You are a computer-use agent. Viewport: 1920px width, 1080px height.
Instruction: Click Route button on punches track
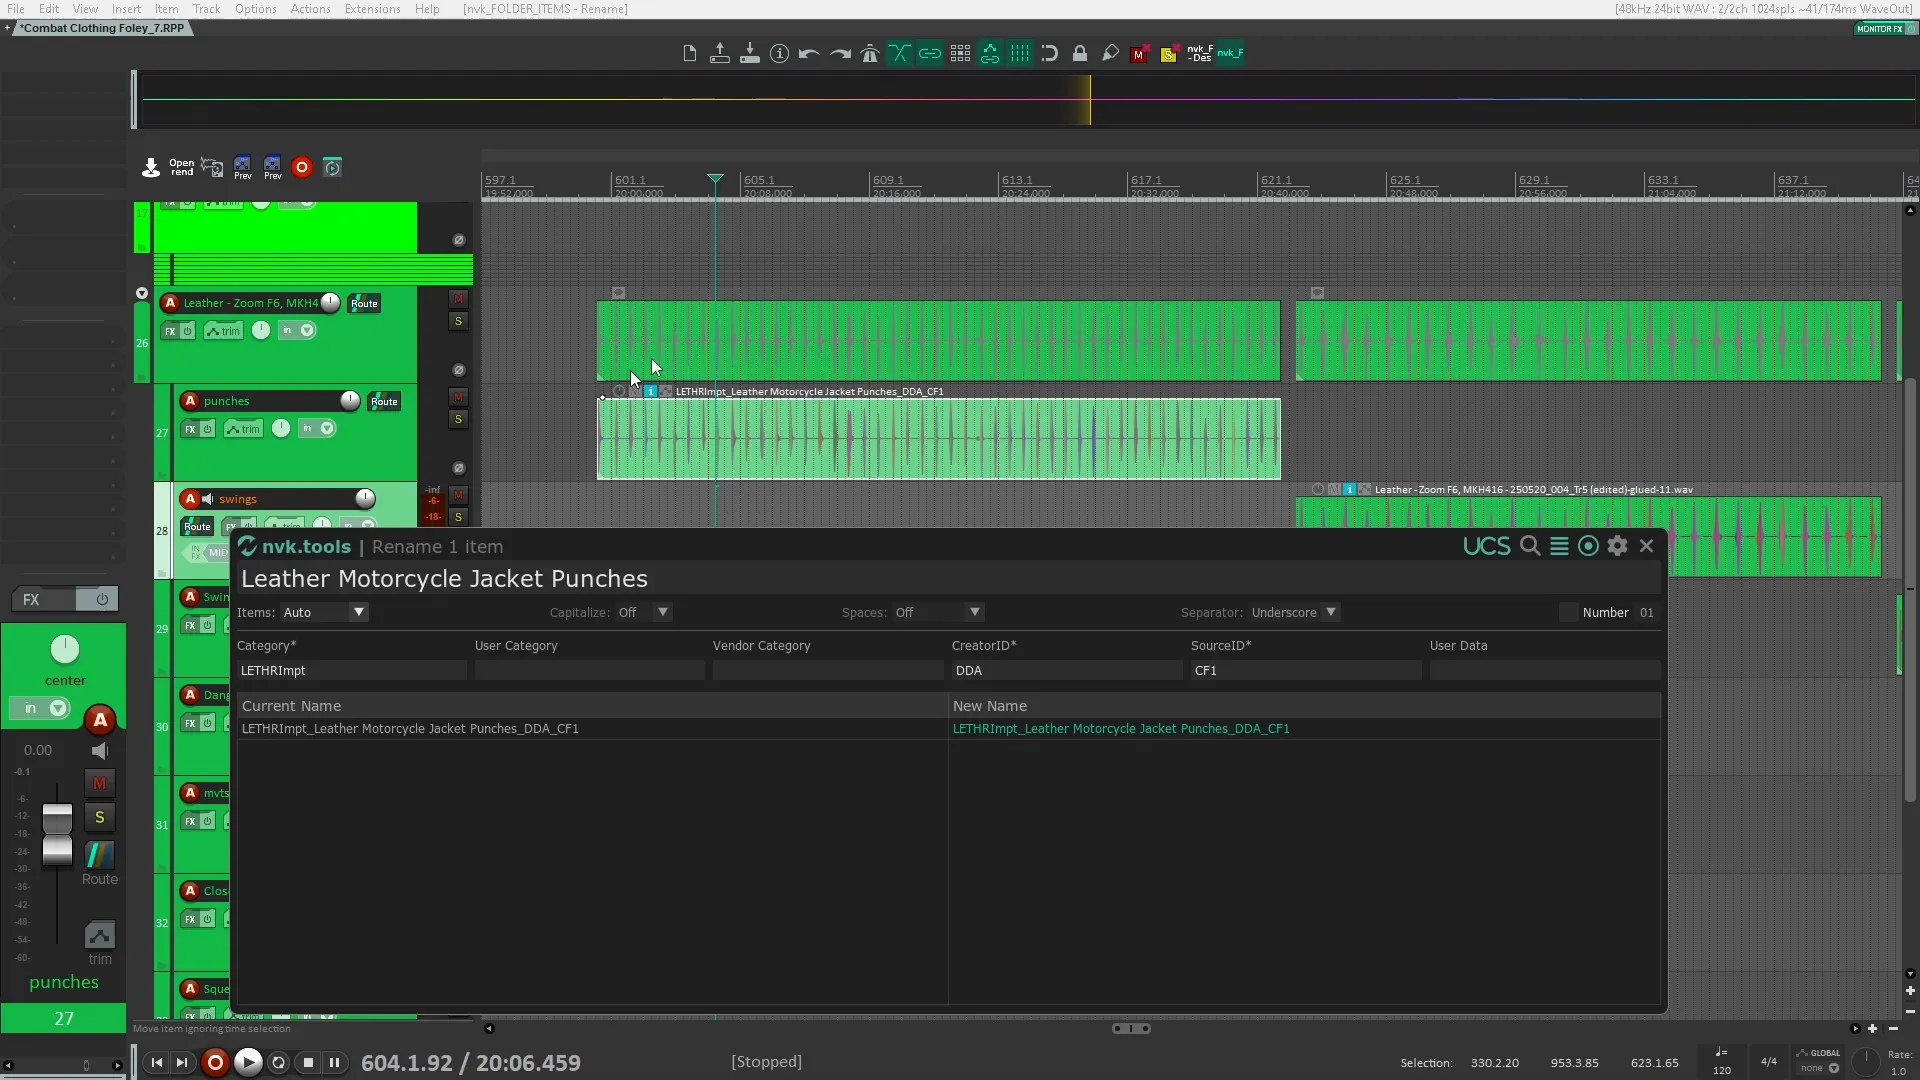tap(384, 401)
